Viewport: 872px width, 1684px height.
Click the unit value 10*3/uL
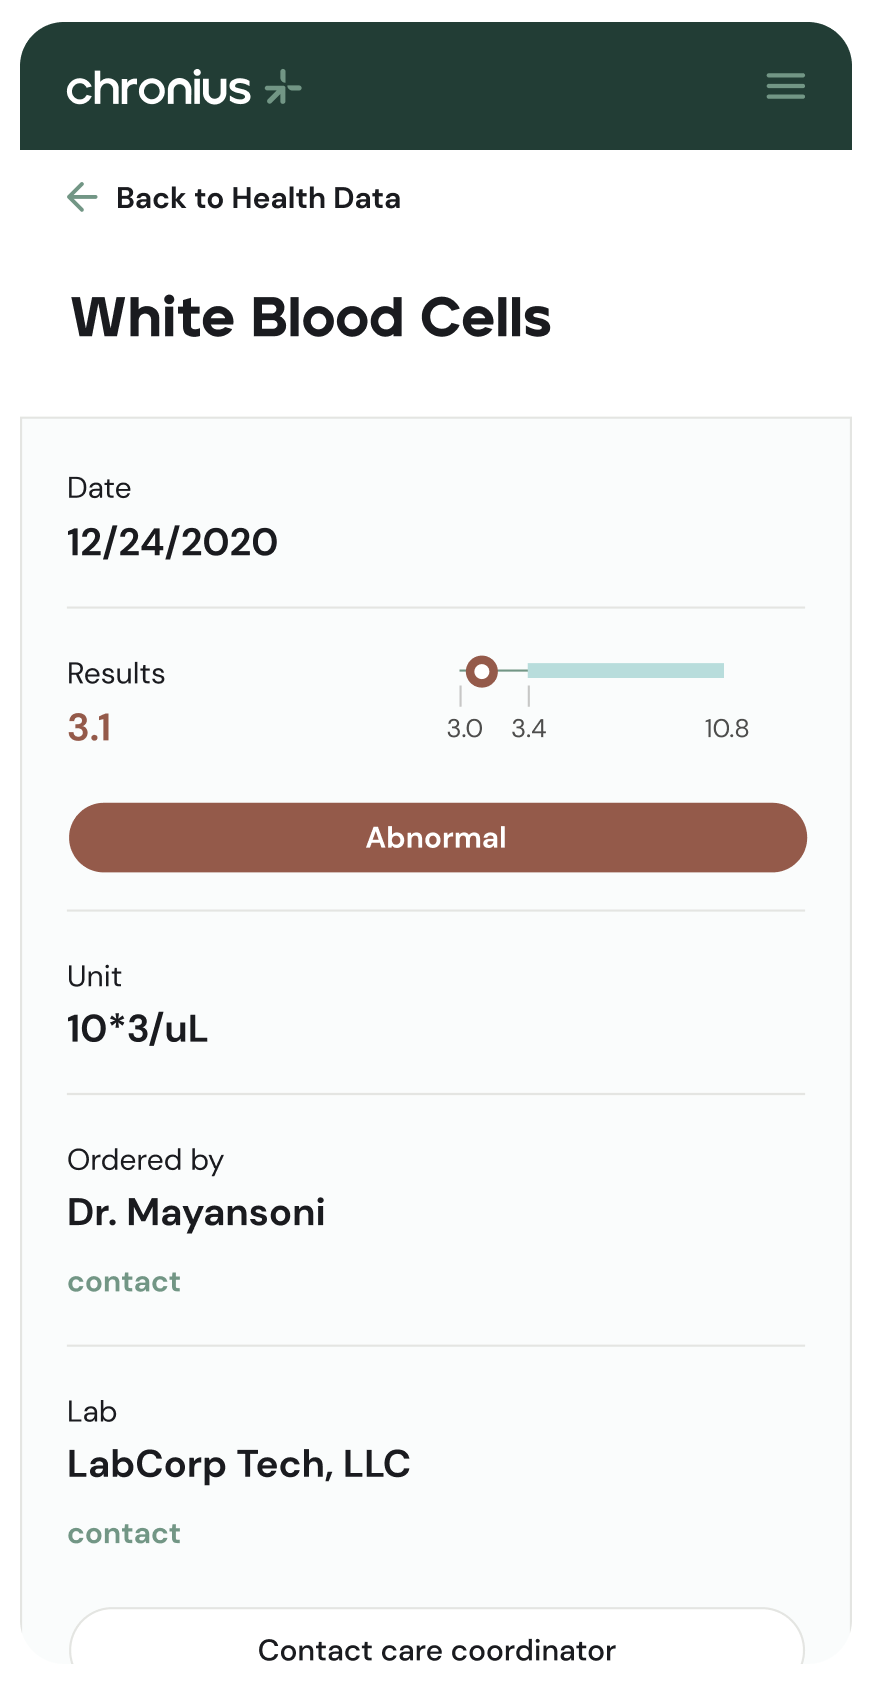[x=138, y=1029]
